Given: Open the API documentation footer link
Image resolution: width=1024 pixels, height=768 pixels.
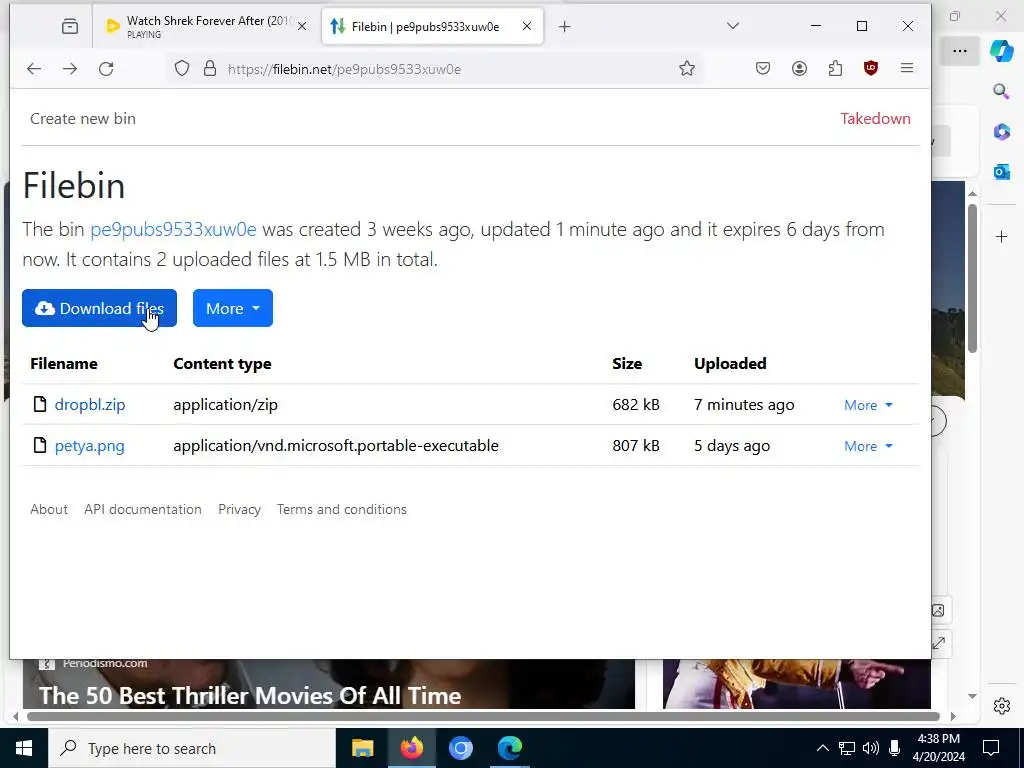Looking at the screenshot, I should coord(142,509).
